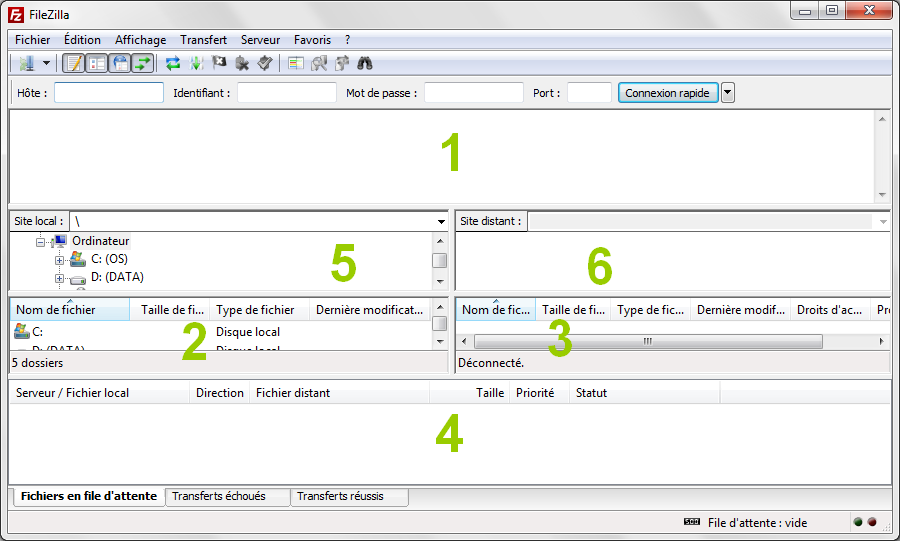Open the Site Manager dropdown arrow
The height and width of the screenshot is (541, 900).
click(46, 63)
